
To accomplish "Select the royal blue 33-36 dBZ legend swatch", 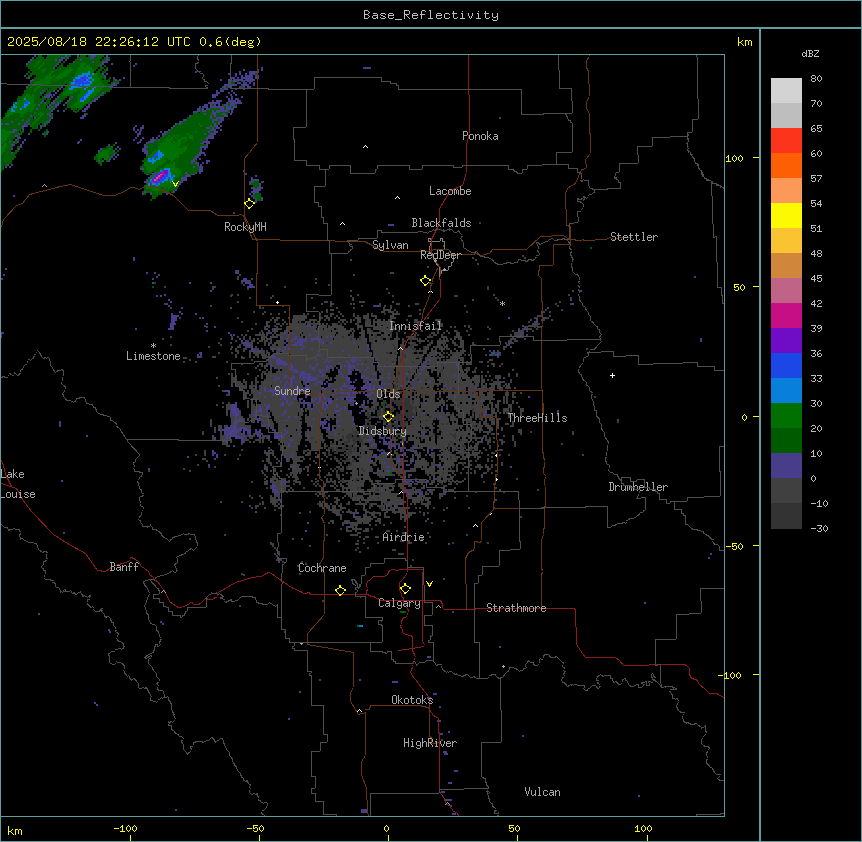I will (x=786, y=365).
